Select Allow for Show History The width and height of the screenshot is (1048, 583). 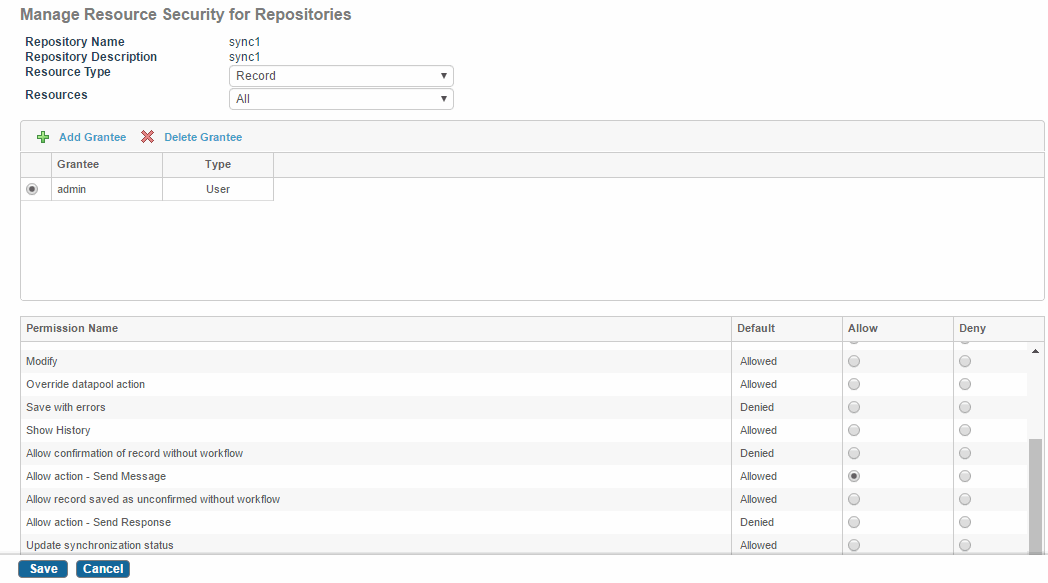(x=854, y=430)
